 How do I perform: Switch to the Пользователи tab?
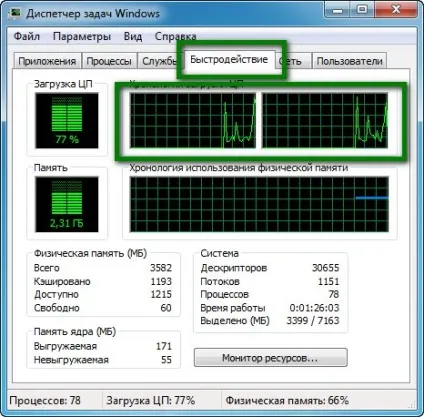349,61
